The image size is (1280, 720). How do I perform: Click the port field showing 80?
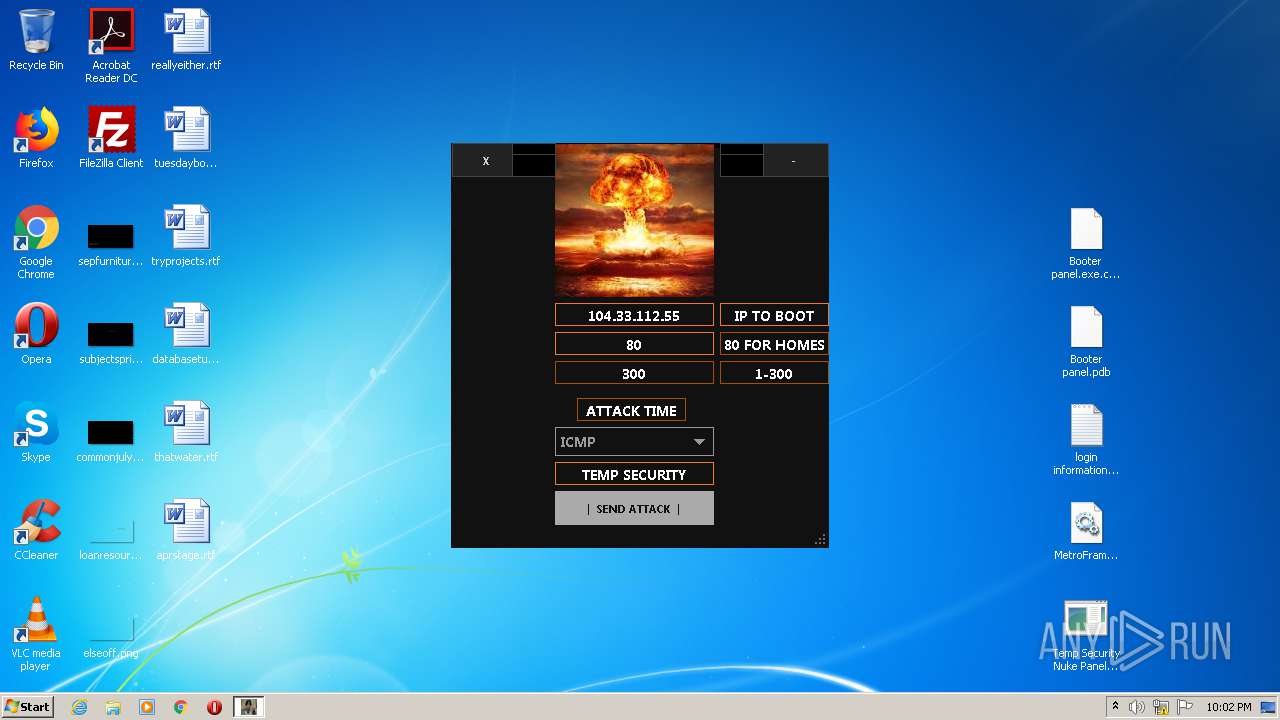click(x=634, y=345)
